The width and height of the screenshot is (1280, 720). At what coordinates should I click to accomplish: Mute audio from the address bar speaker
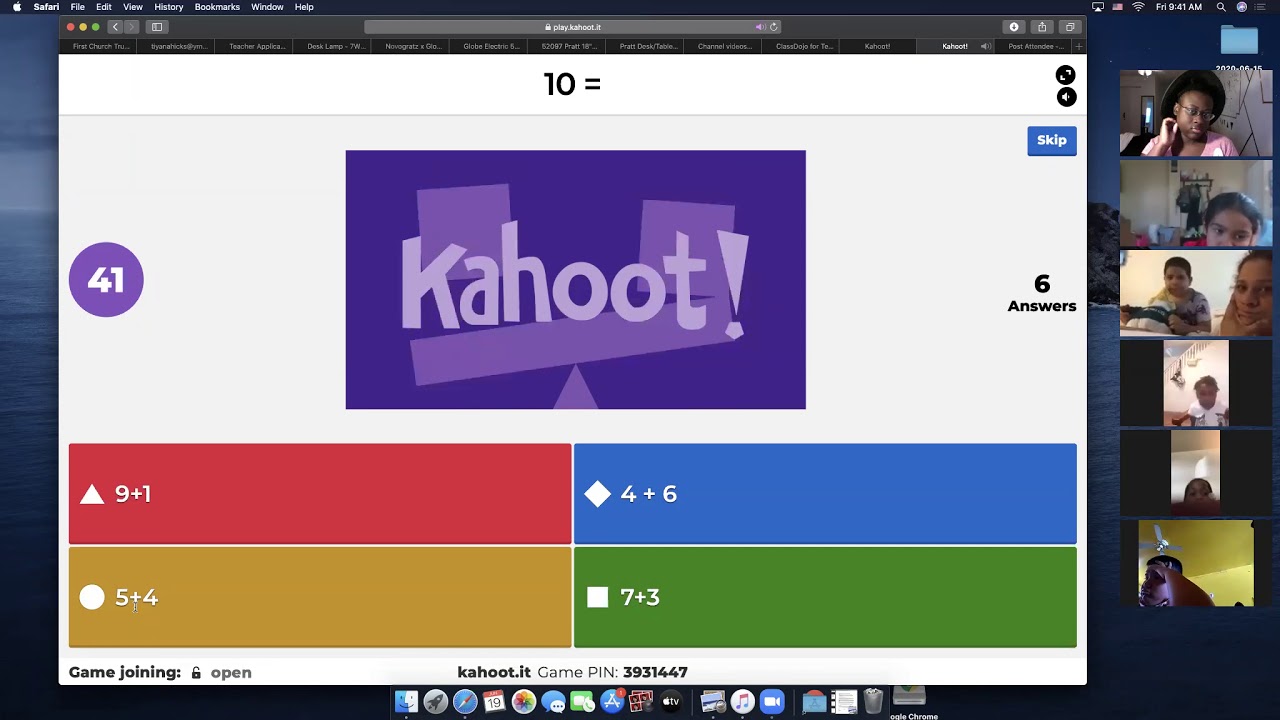[760, 27]
